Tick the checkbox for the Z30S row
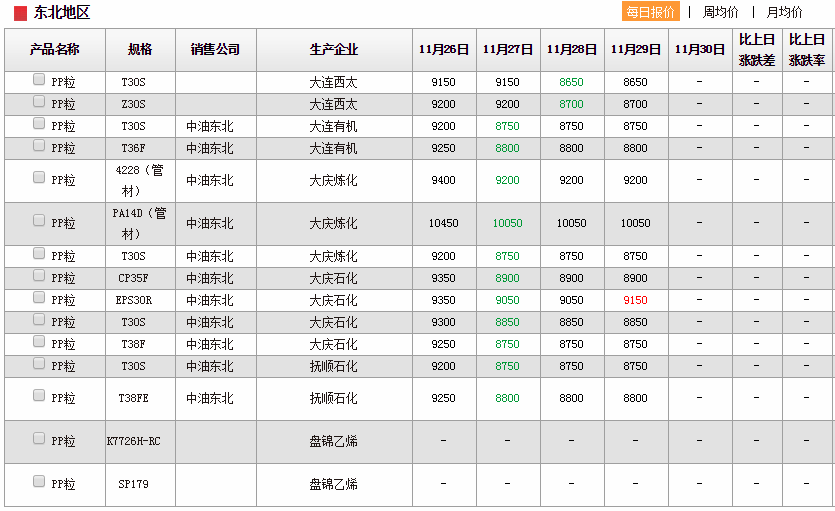835x511 pixels. click(39, 102)
